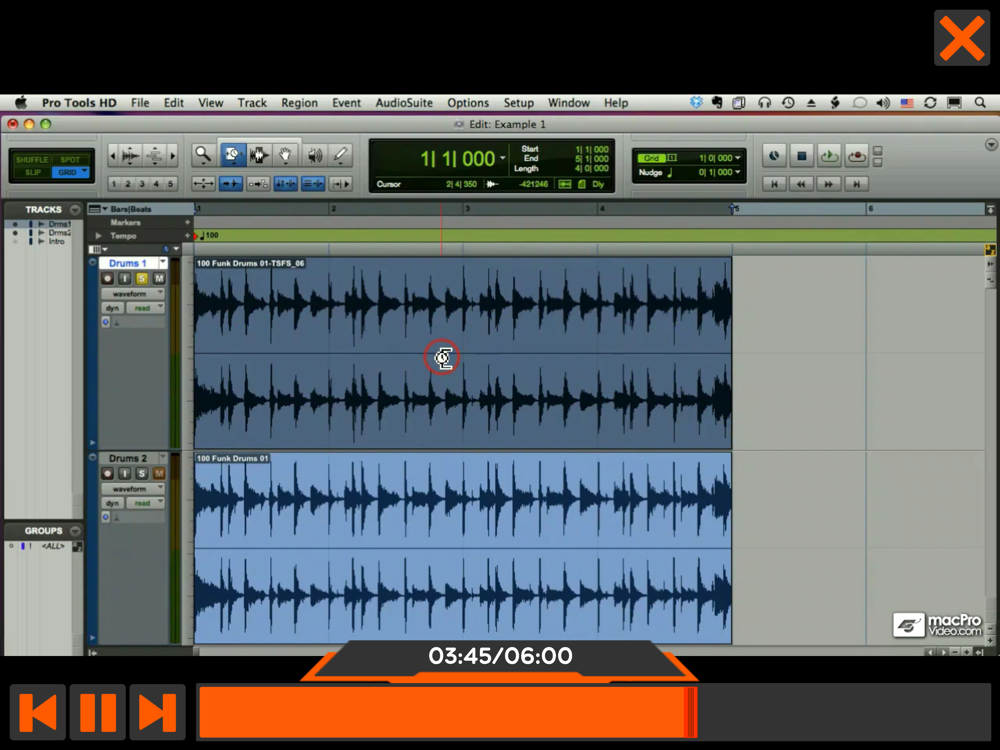1000x750 pixels.
Task: Open the Groups list options menu
Action: tap(75, 531)
